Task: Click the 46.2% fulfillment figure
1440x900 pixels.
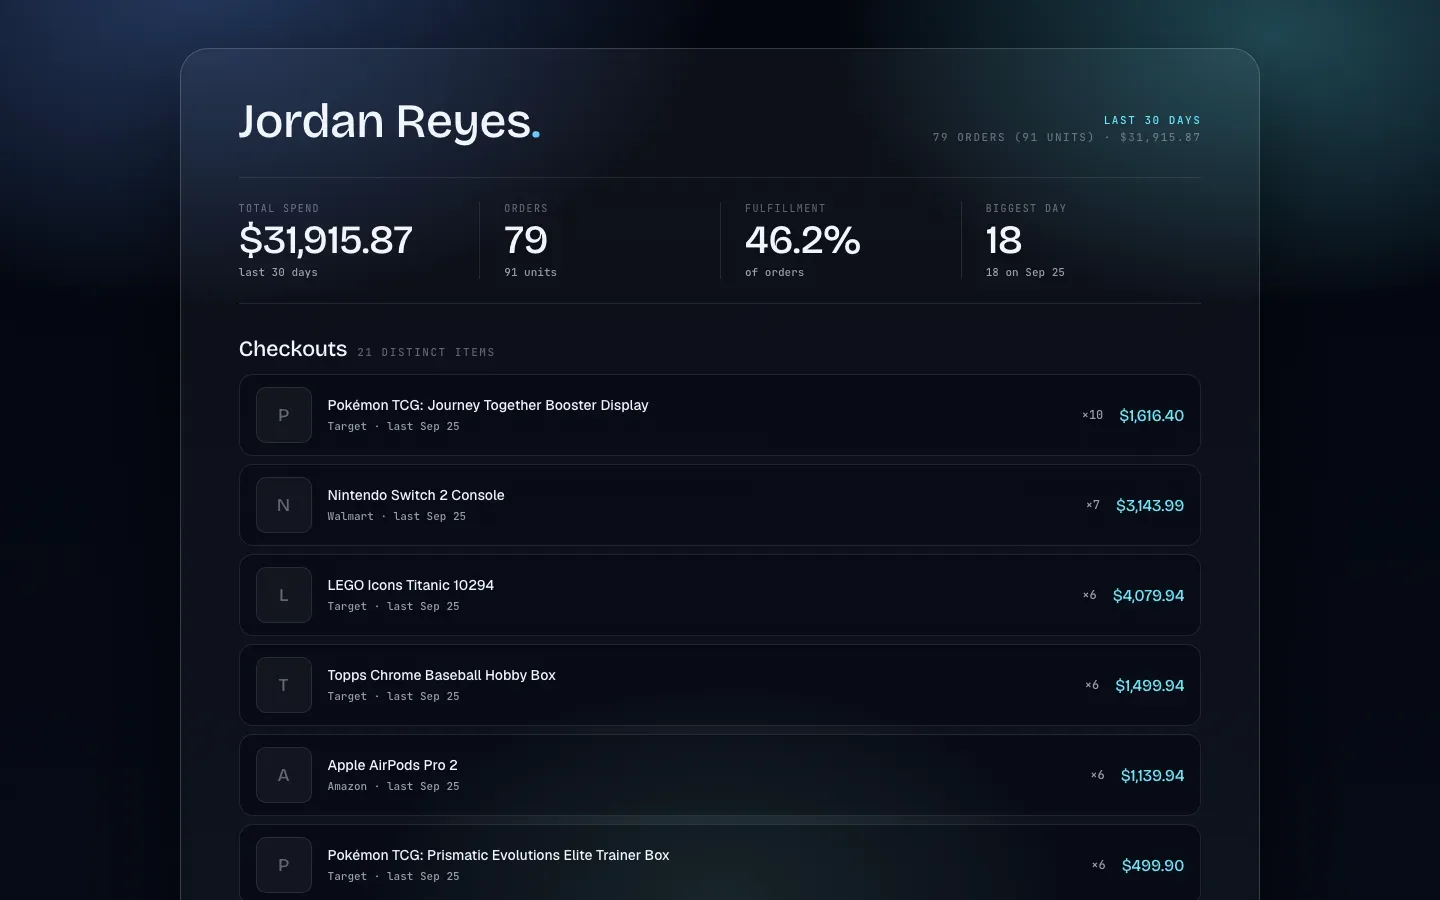Action: [x=803, y=240]
